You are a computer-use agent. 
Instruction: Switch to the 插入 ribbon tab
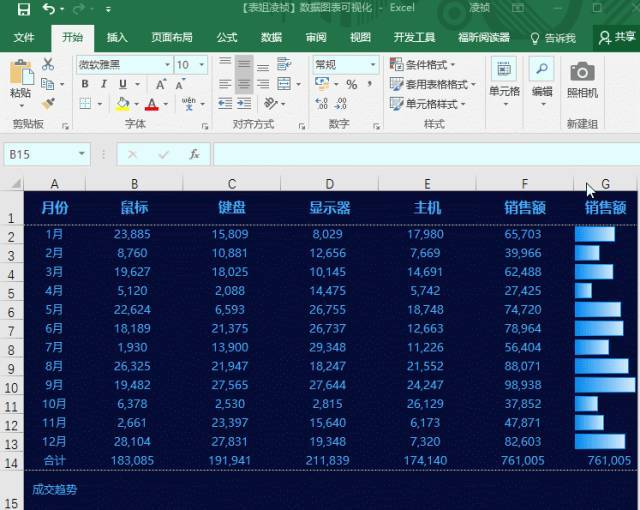point(117,38)
